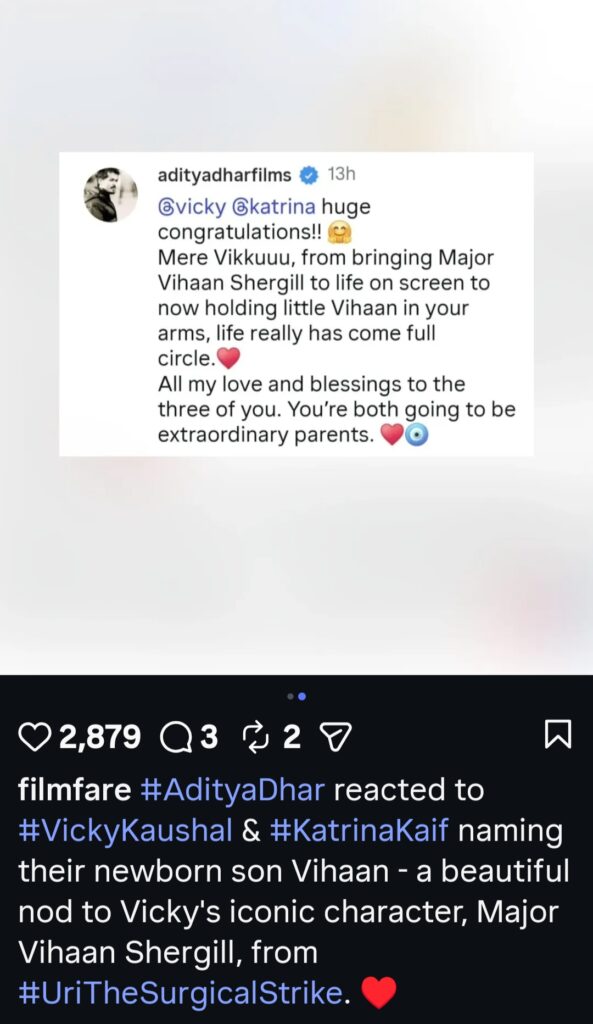Tap the 13h timestamp
Image resolution: width=593 pixels, height=1024 pixels.
[x=342, y=174]
